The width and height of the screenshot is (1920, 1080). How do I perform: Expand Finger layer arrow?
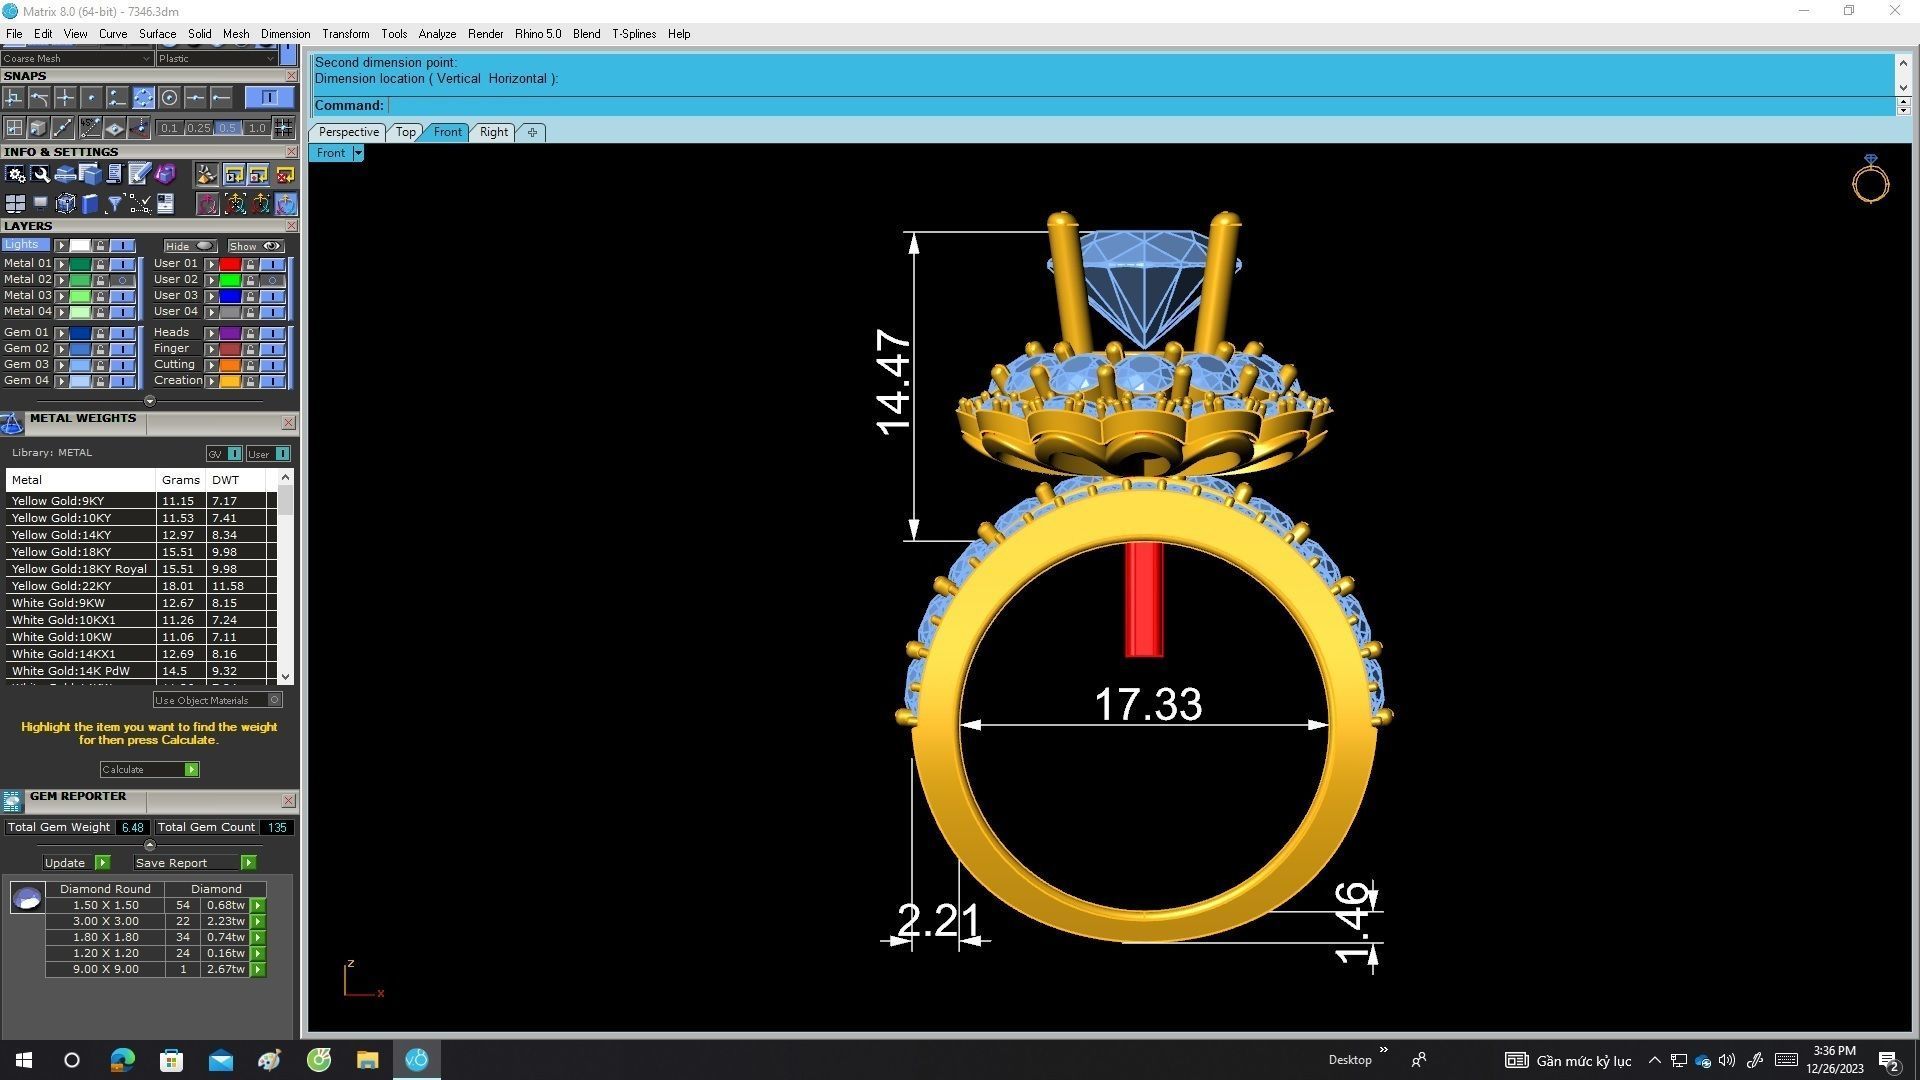click(211, 349)
